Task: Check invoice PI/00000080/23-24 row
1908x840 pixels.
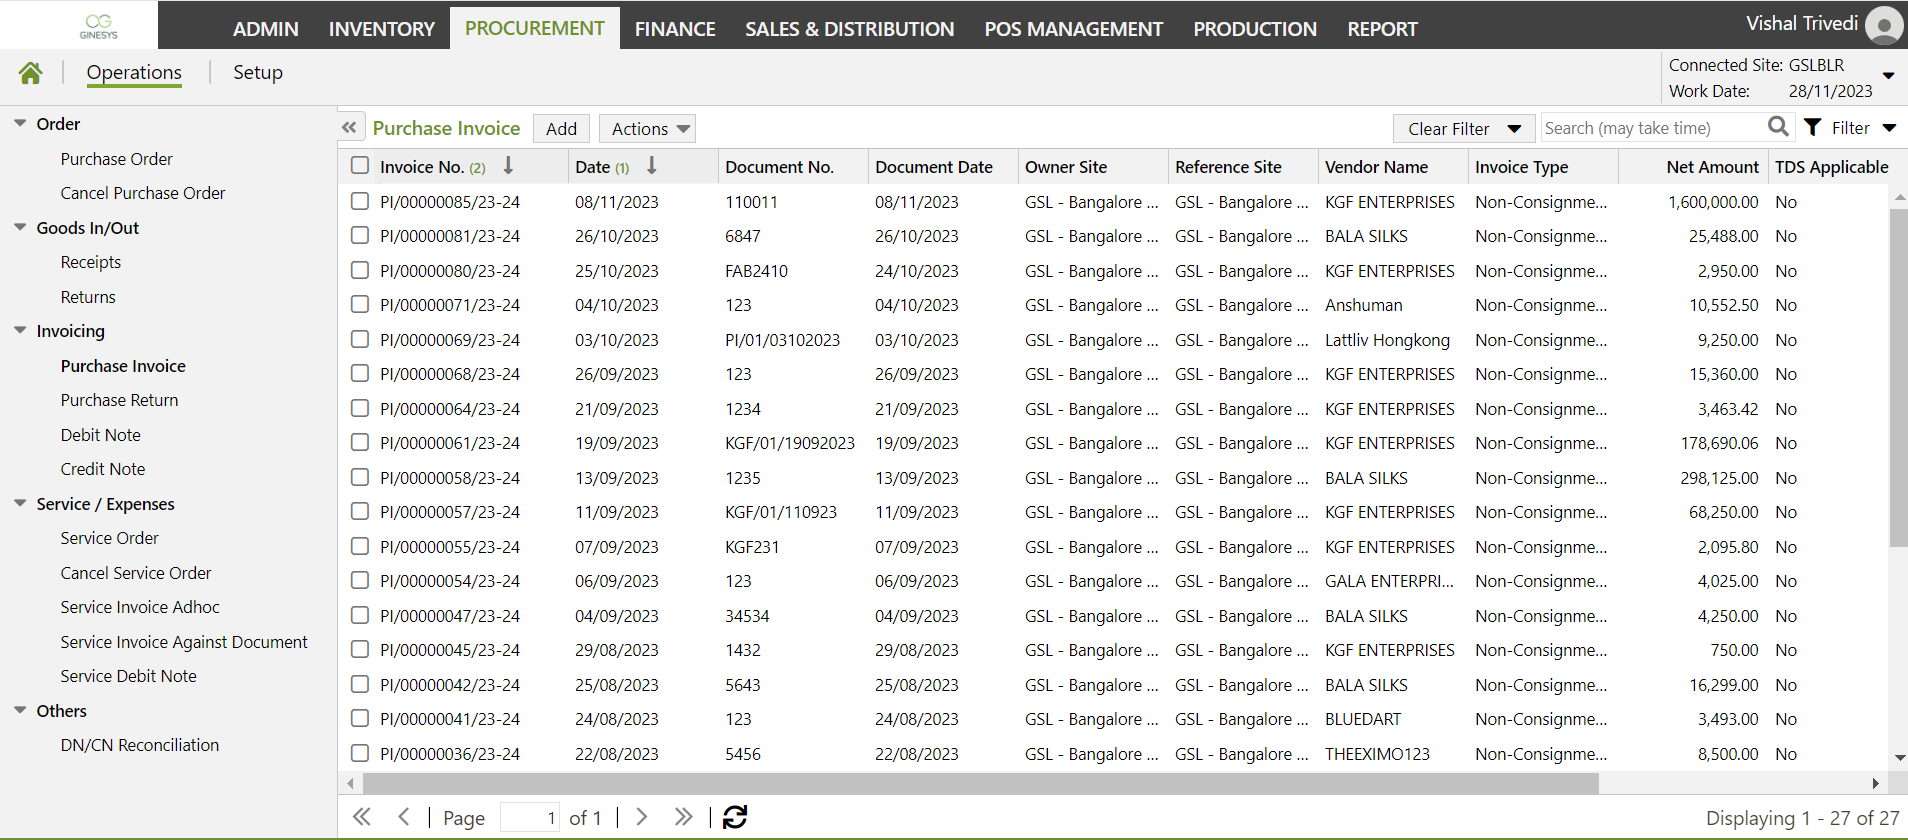Action: [x=360, y=270]
